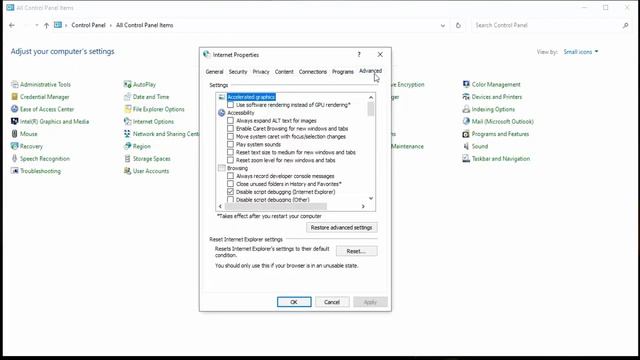The height and width of the screenshot is (360, 640).
Task: Check Reset zoom level for new windows
Action: [x=231, y=160]
